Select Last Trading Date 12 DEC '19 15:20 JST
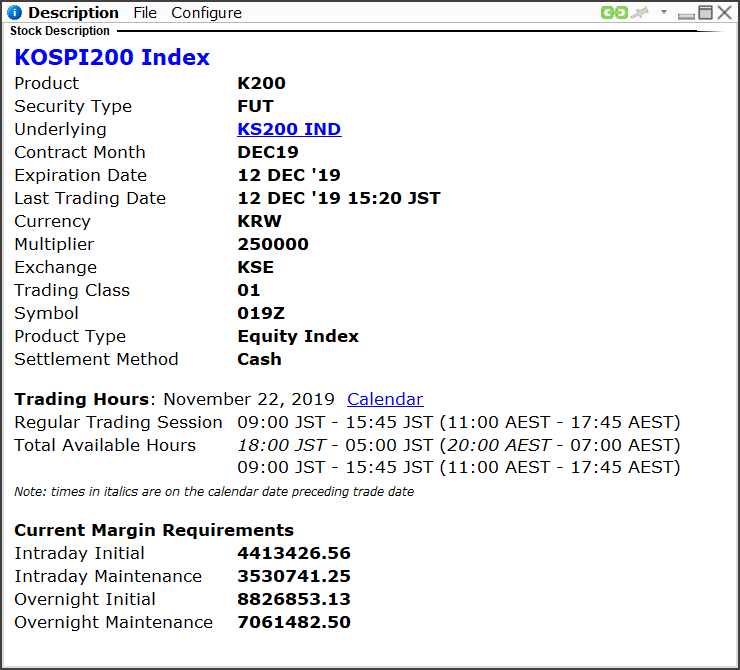The height and width of the screenshot is (670, 740). 339,198
